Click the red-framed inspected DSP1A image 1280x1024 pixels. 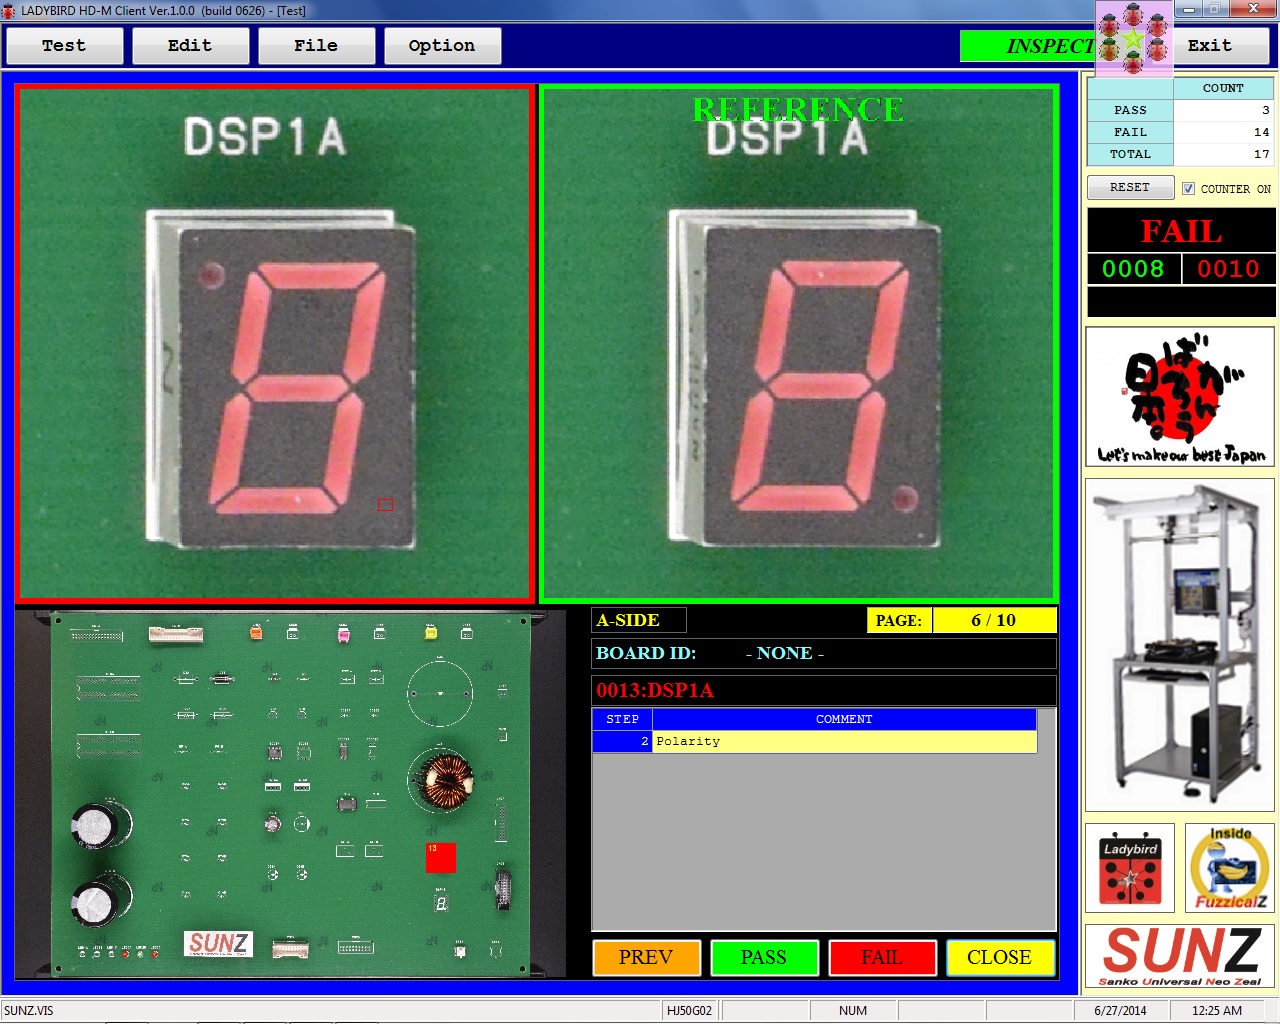coord(275,344)
